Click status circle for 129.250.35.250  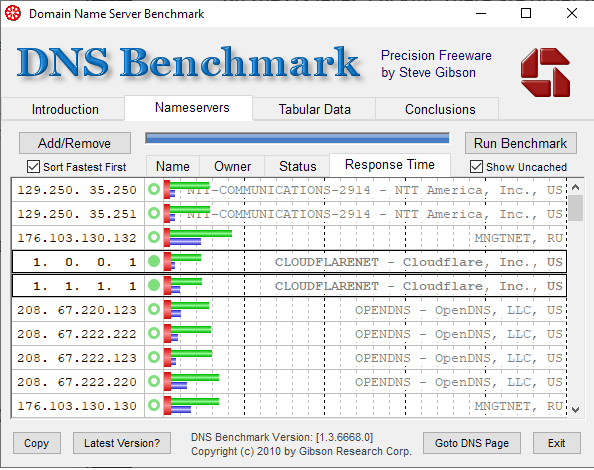tap(154, 189)
